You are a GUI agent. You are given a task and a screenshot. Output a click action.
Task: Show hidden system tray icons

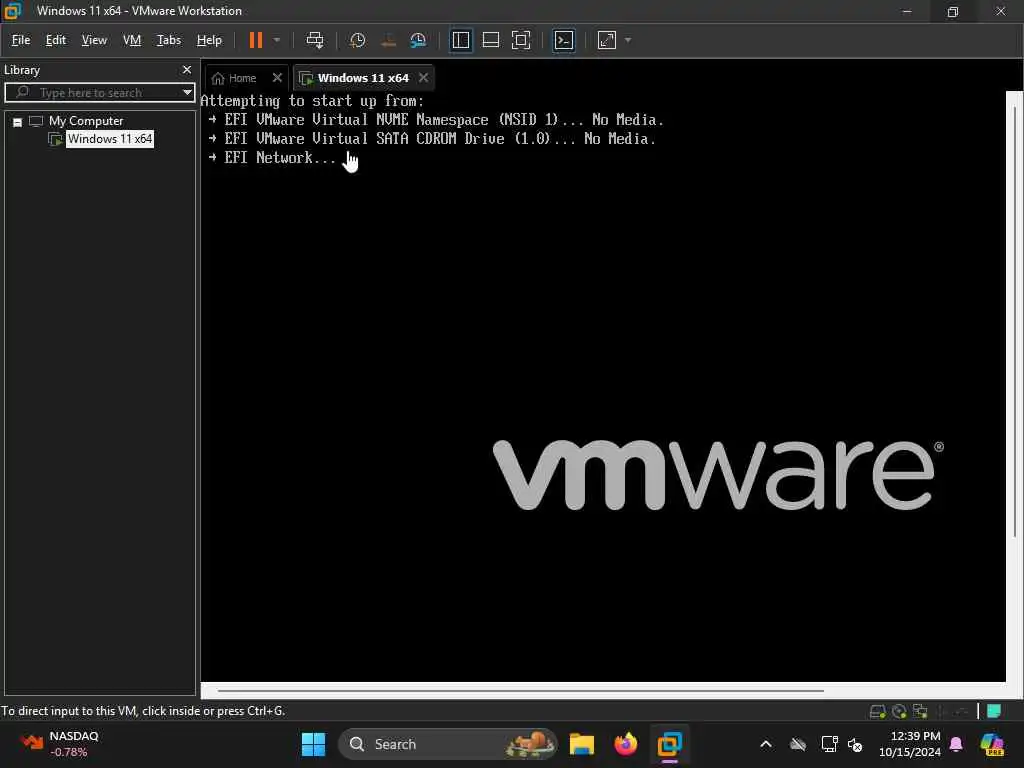[766, 744]
